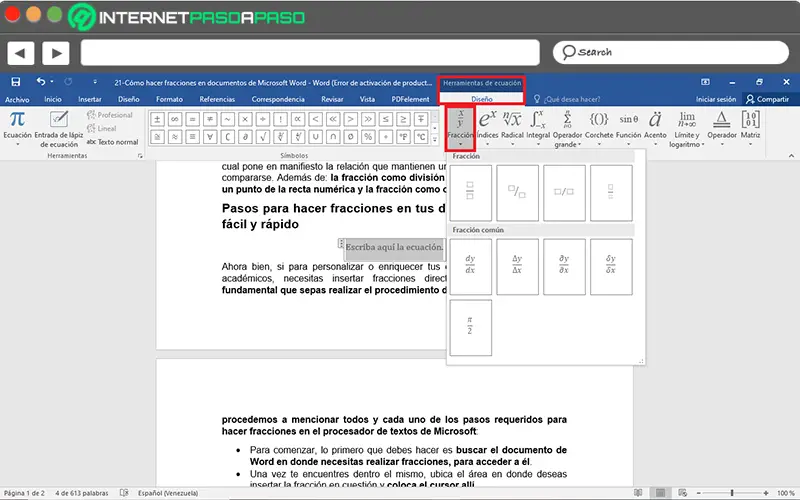Insert the square root symbol
Screen dimensions: 800x500
262,137
